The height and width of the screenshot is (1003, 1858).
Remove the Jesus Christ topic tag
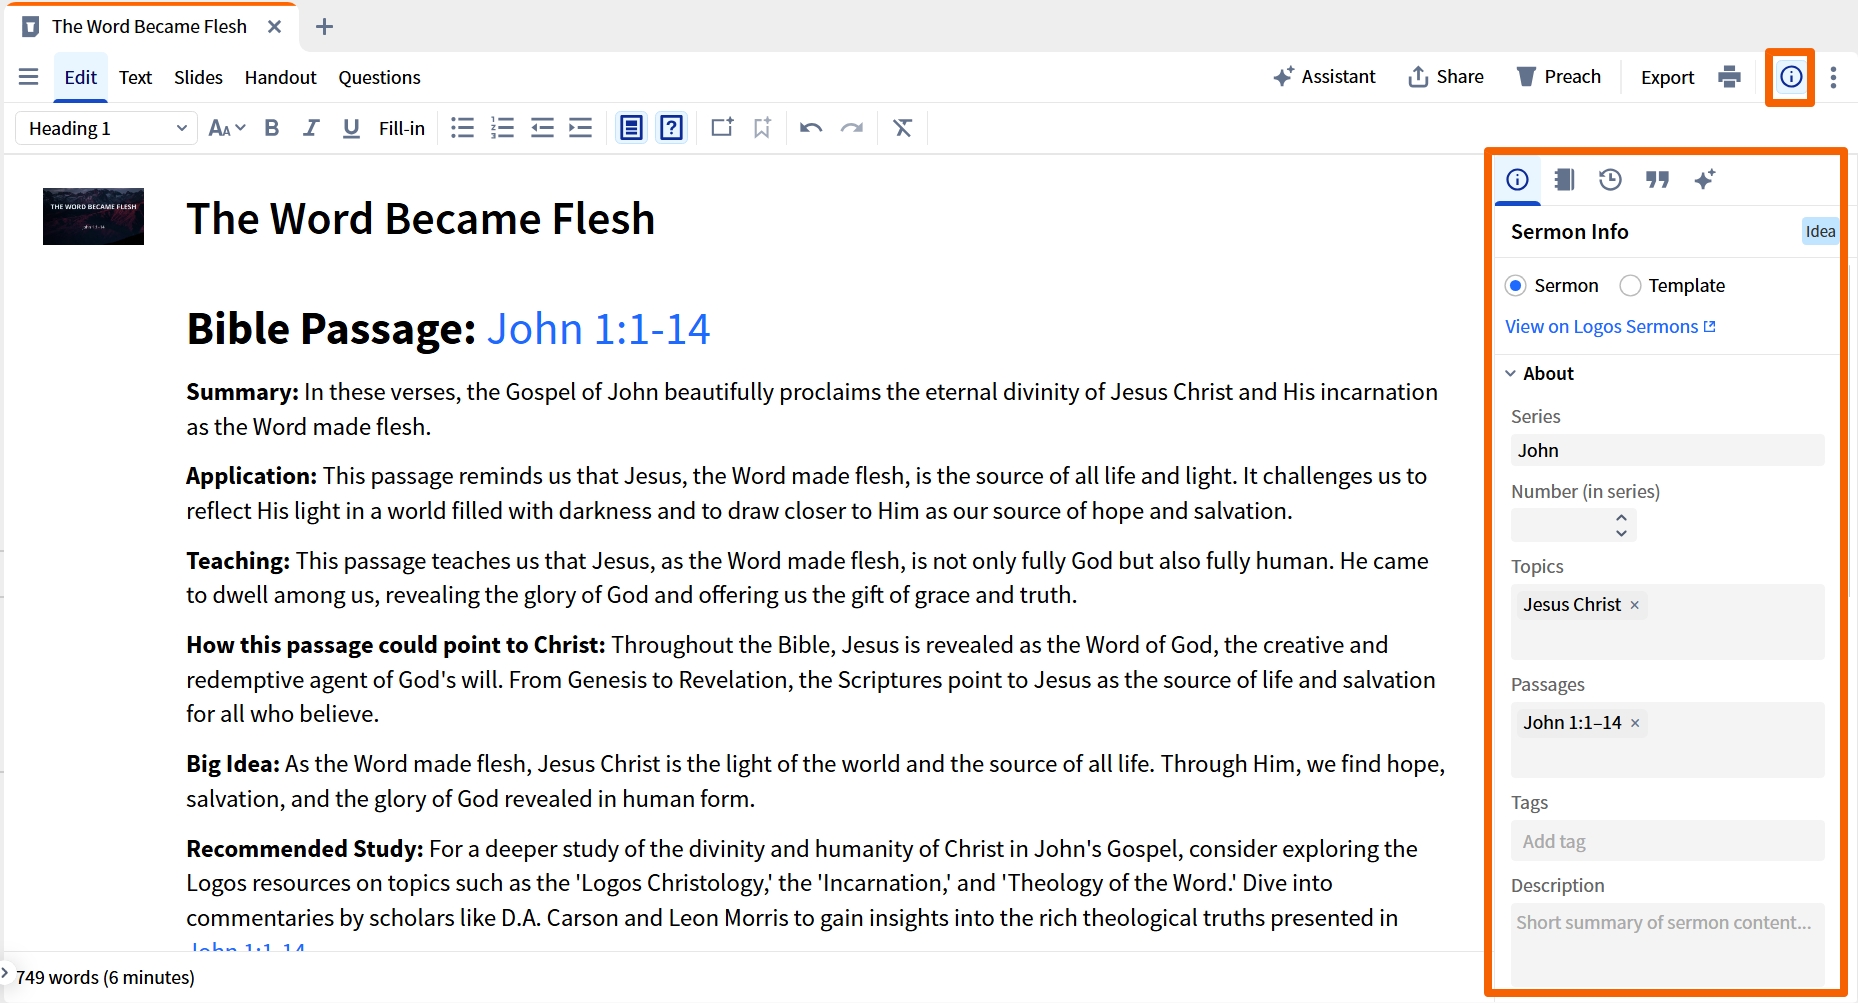1635,605
